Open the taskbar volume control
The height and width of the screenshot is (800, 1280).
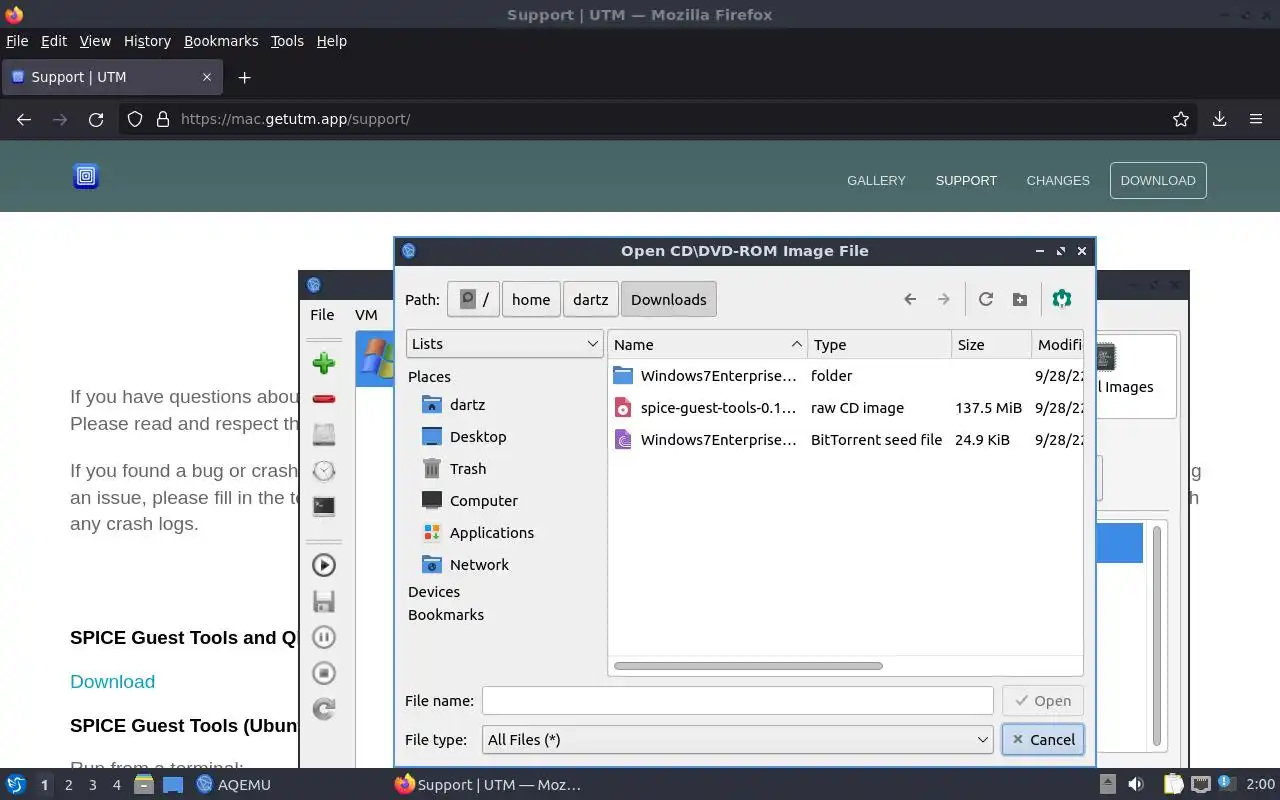pyautogui.click(x=1136, y=785)
